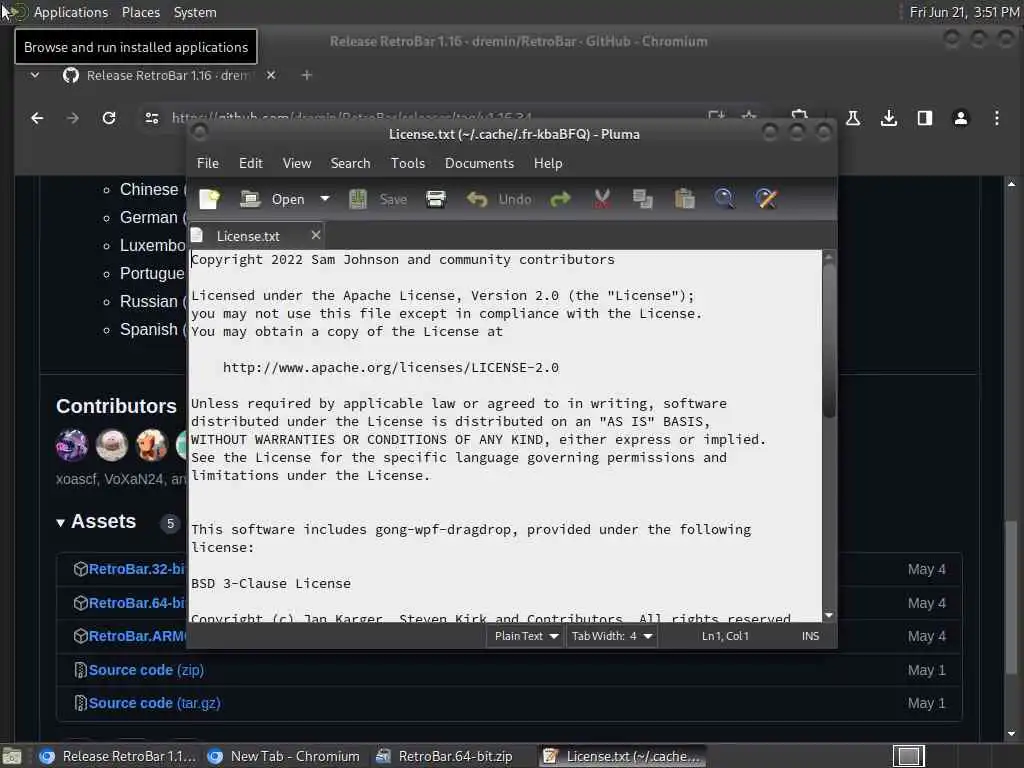The image size is (1024, 768).
Task: Click INS insert mode indicator
Action: coord(810,636)
